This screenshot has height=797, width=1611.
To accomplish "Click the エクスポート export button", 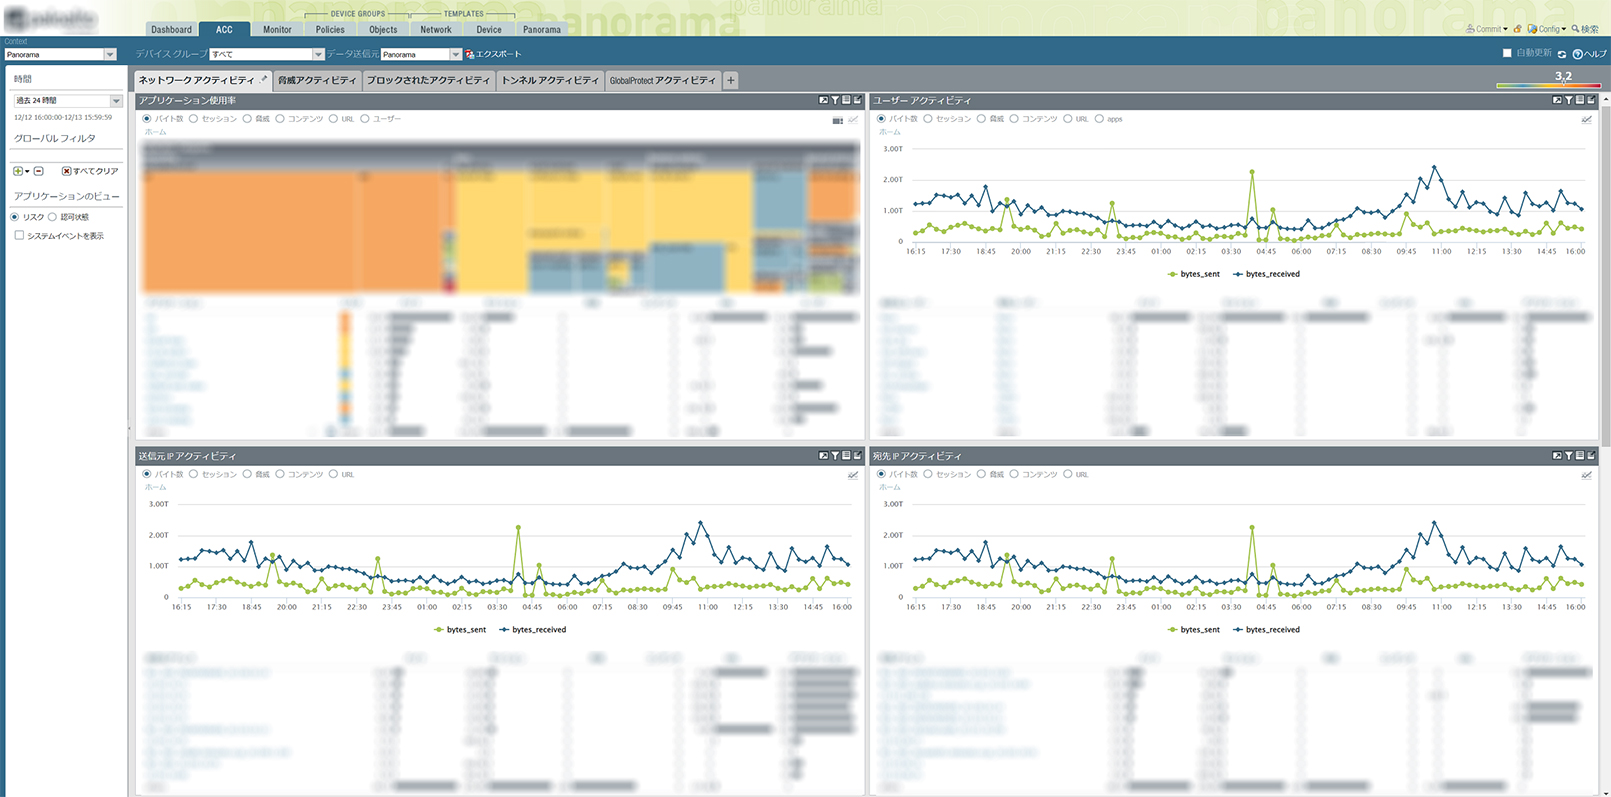I will click(493, 54).
